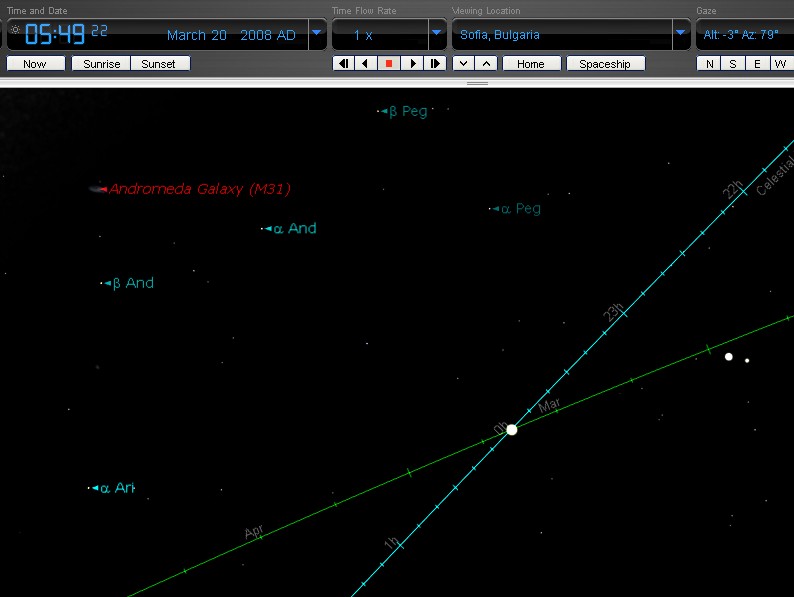Face east with E gaze button
Screen dimensions: 794x597
[x=756, y=63]
